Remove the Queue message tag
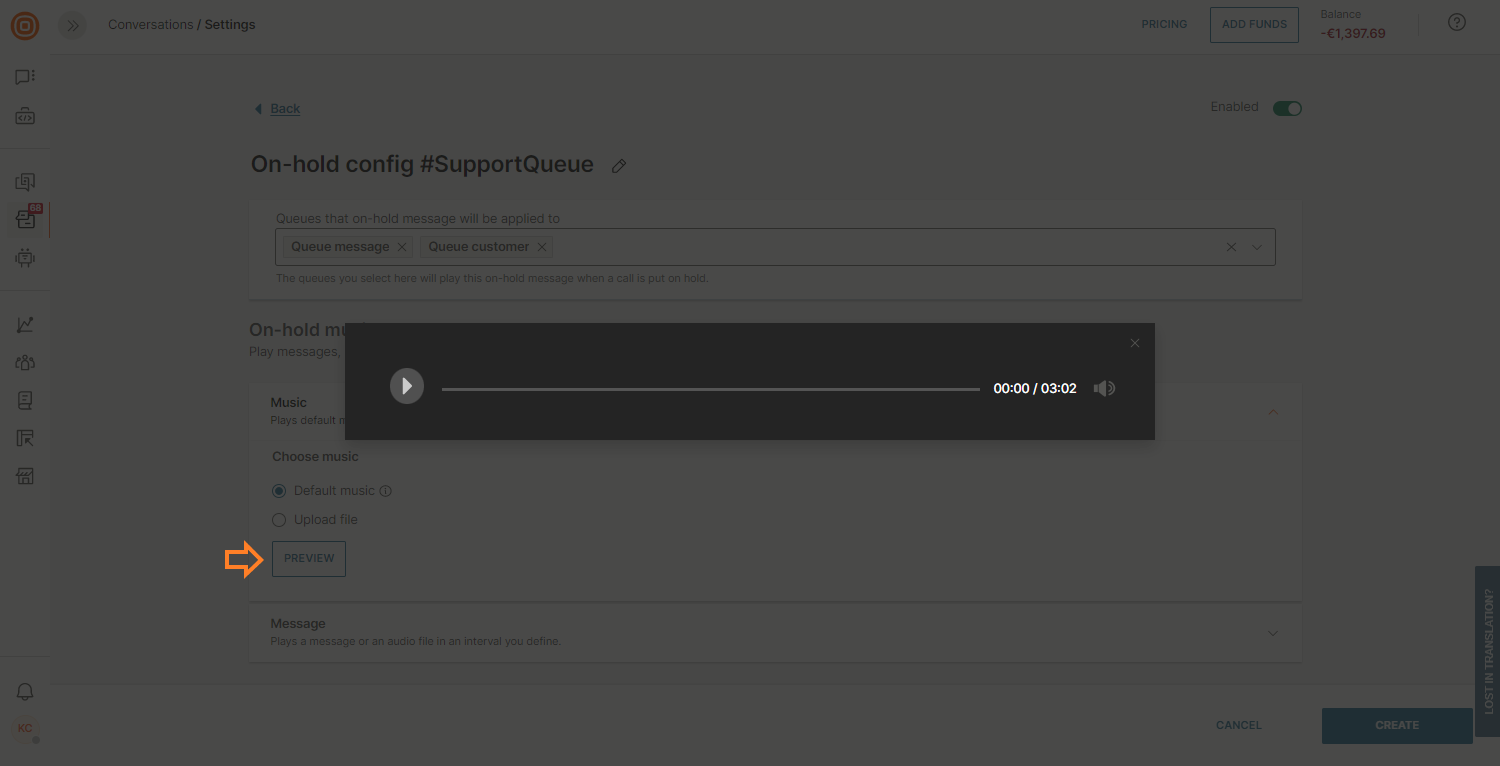Image resolution: width=1500 pixels, height=766 pixels. (402, 247)
